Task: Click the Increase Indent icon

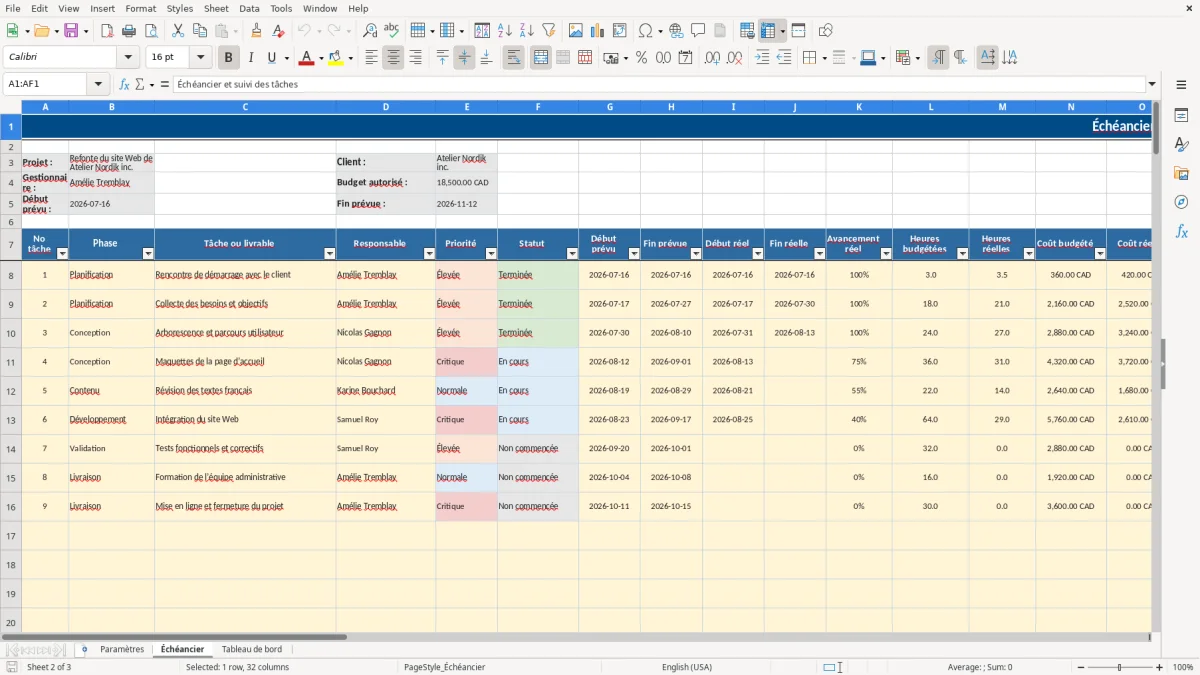Action: pyautogui.click(x=762, y=58)
